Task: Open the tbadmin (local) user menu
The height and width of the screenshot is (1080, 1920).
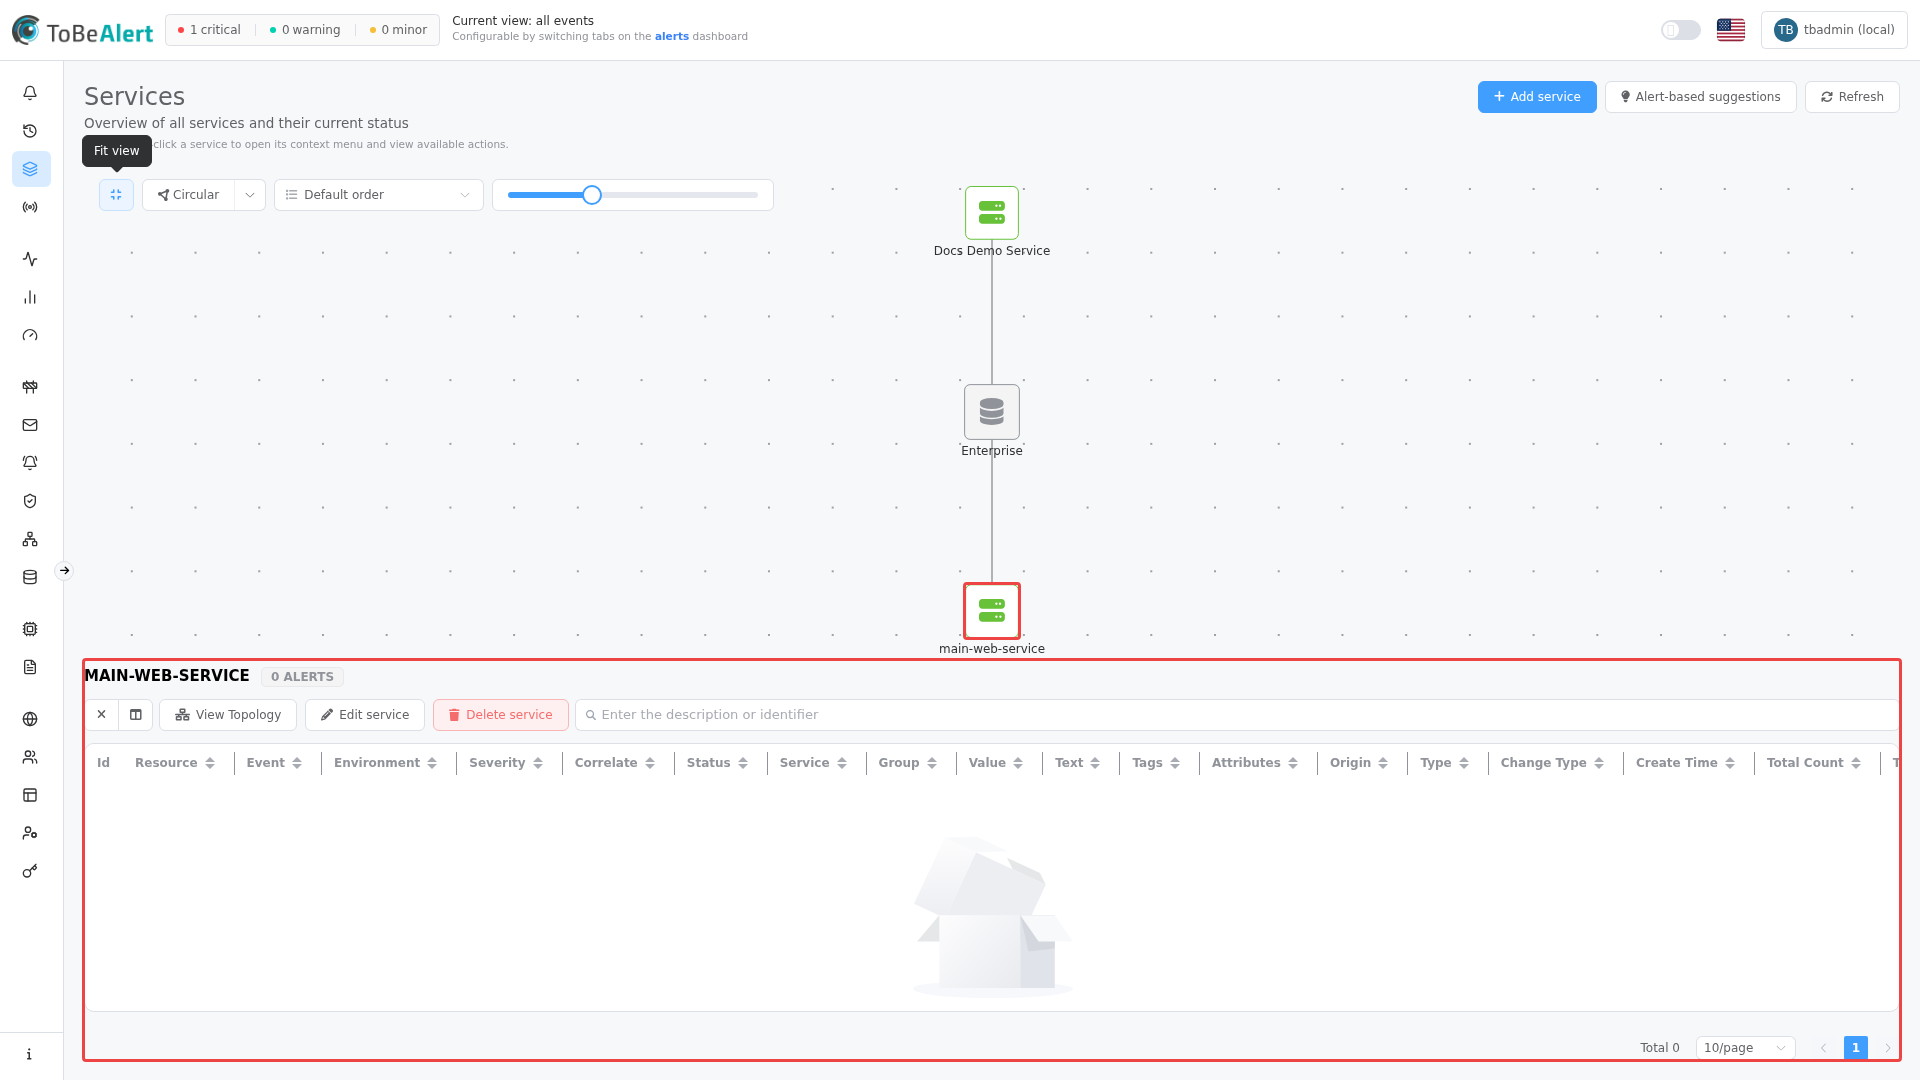Action: click(1834, 30)
